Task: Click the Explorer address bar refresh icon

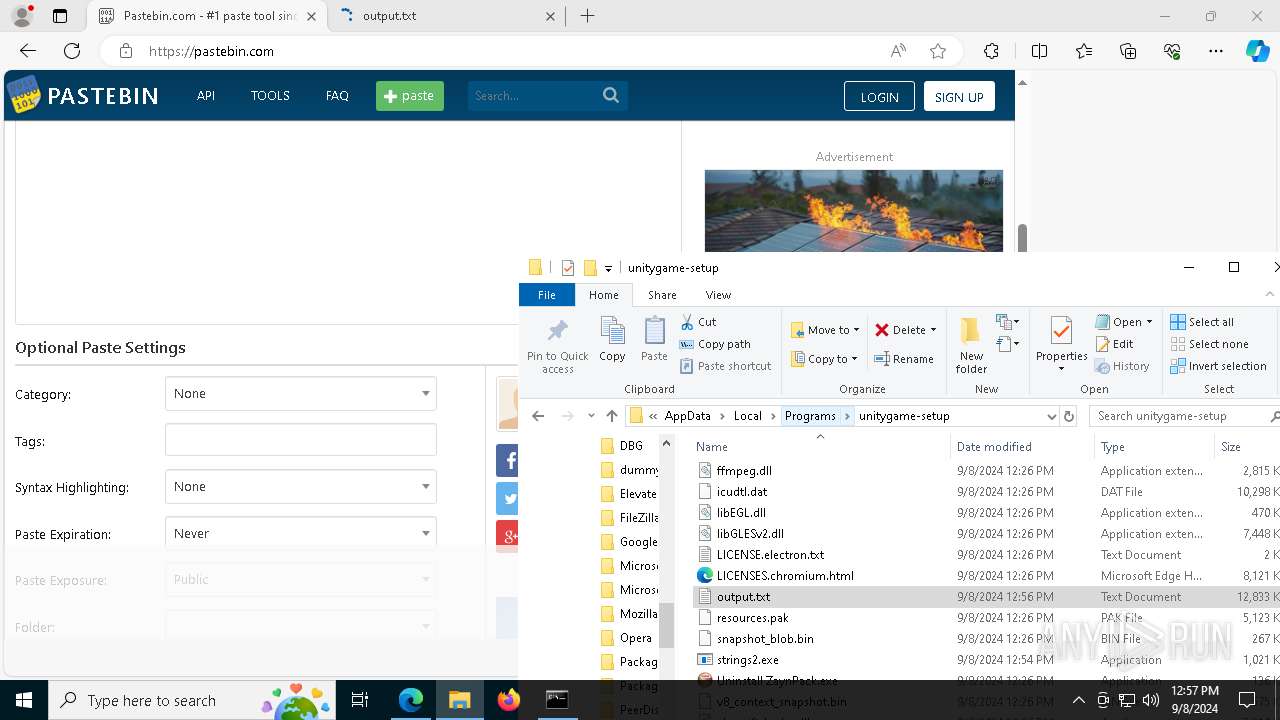Action: 1069,416
